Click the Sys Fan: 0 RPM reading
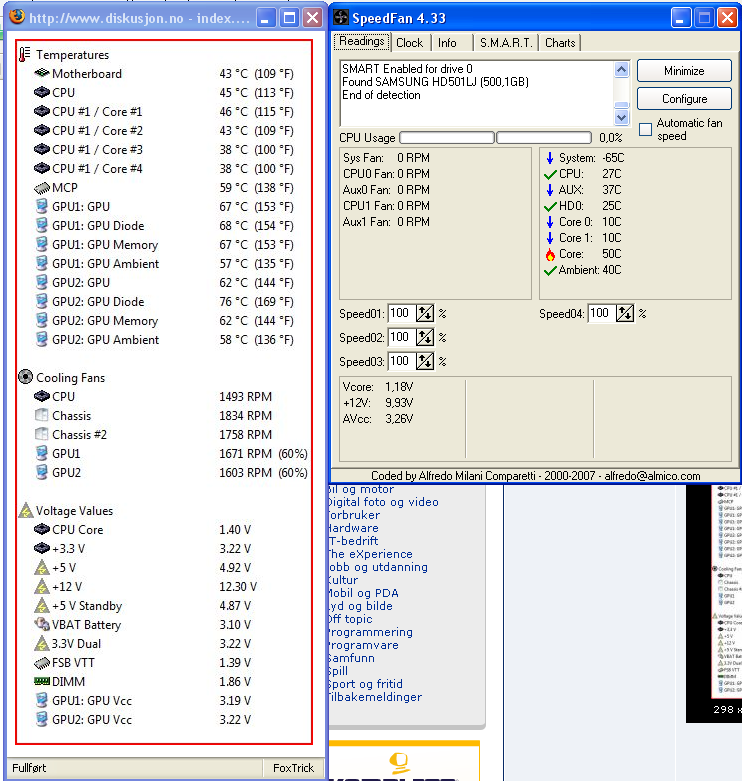Viewport: 742px width, 781px height. click(x=386, y=158)
